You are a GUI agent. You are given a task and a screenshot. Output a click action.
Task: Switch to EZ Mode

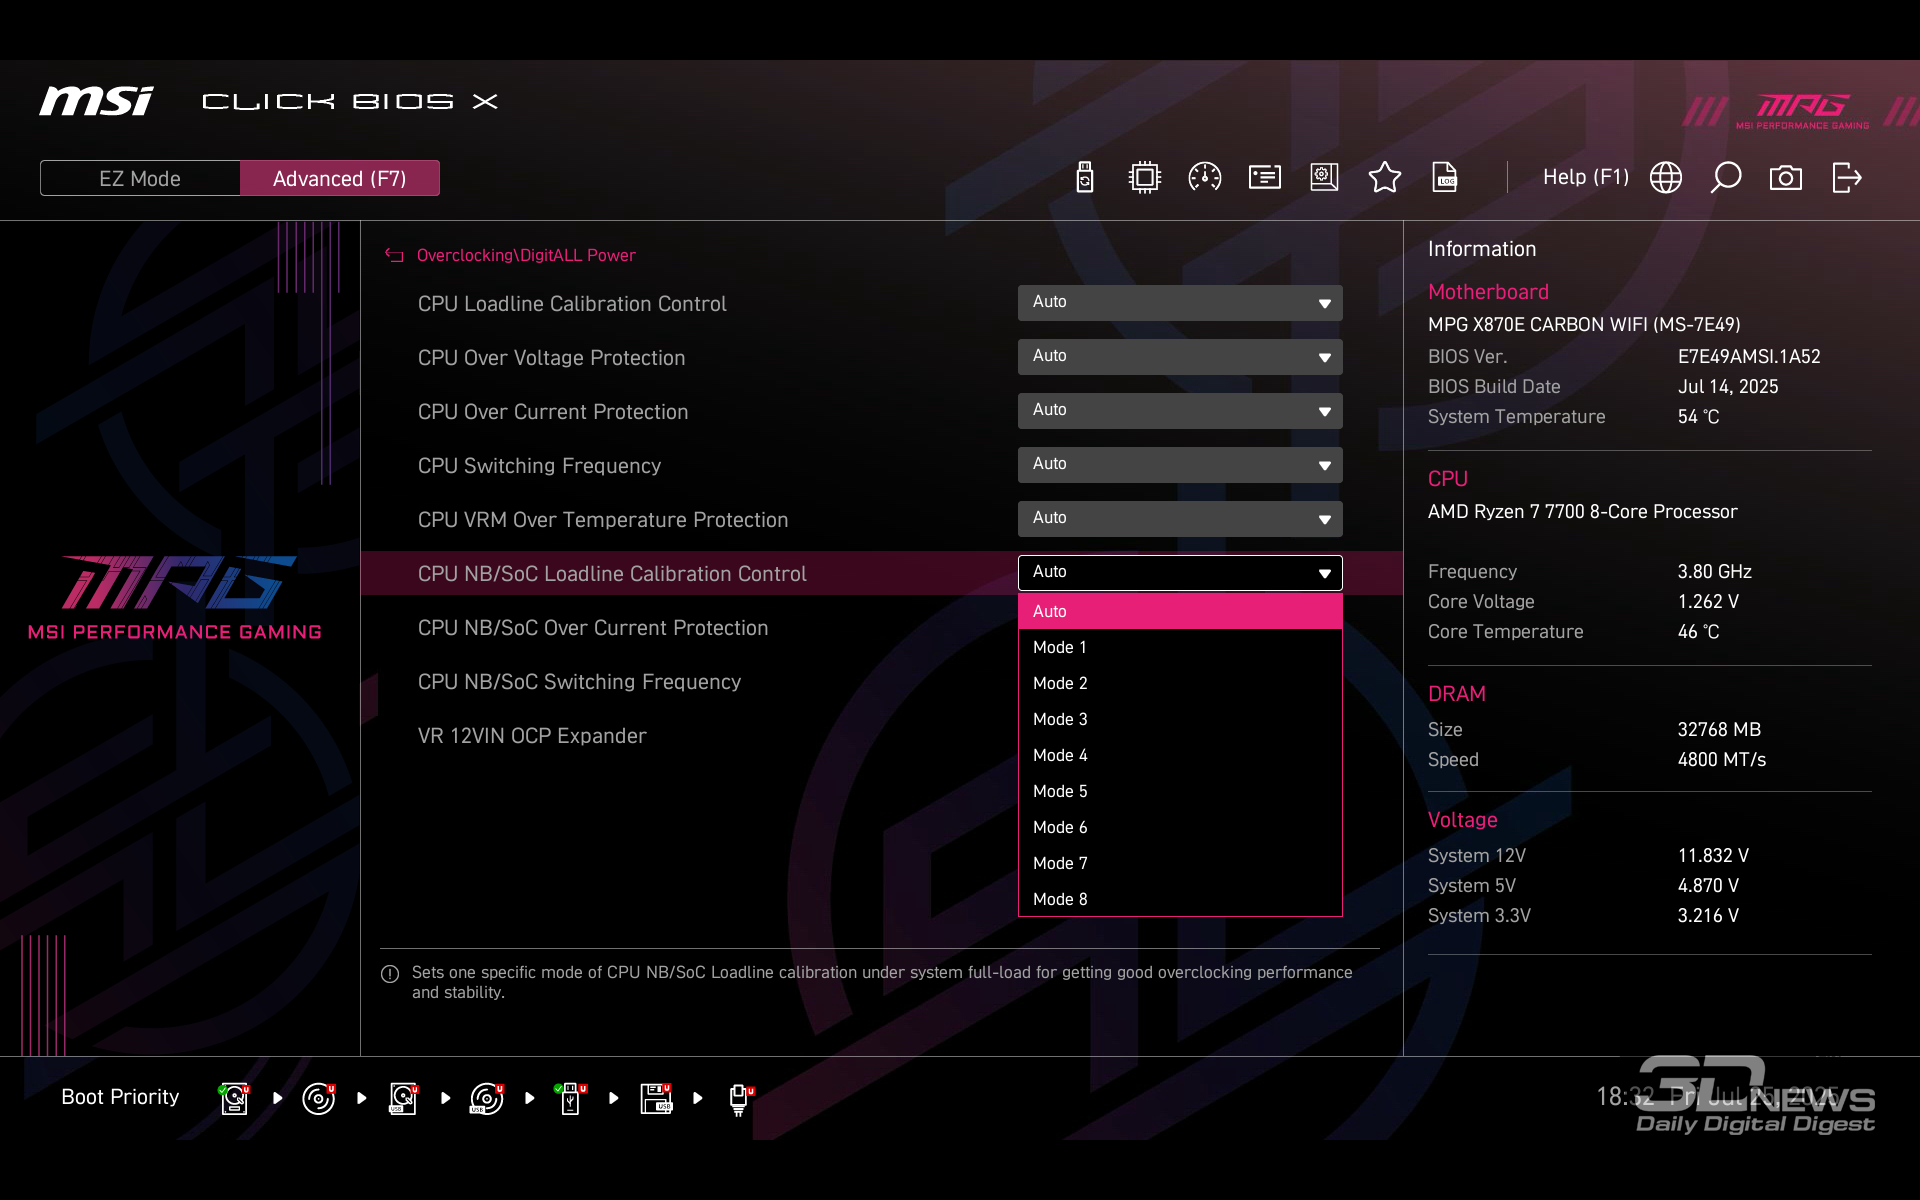click(x=140, y=178)
